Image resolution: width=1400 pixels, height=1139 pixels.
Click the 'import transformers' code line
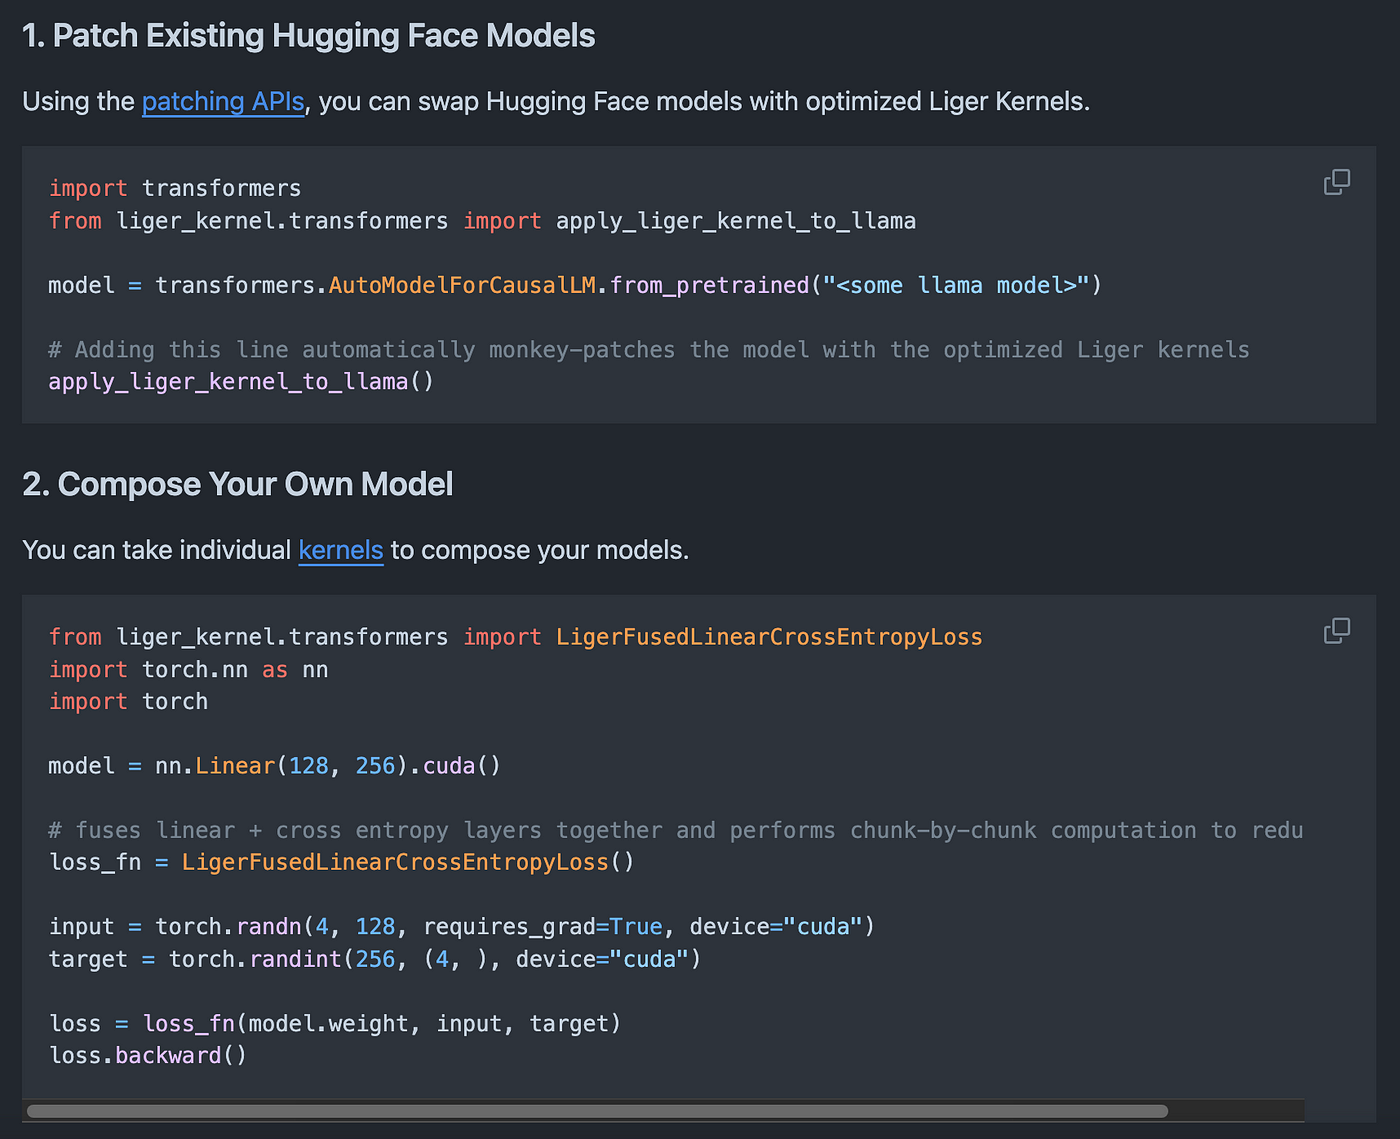click(175, 189)
